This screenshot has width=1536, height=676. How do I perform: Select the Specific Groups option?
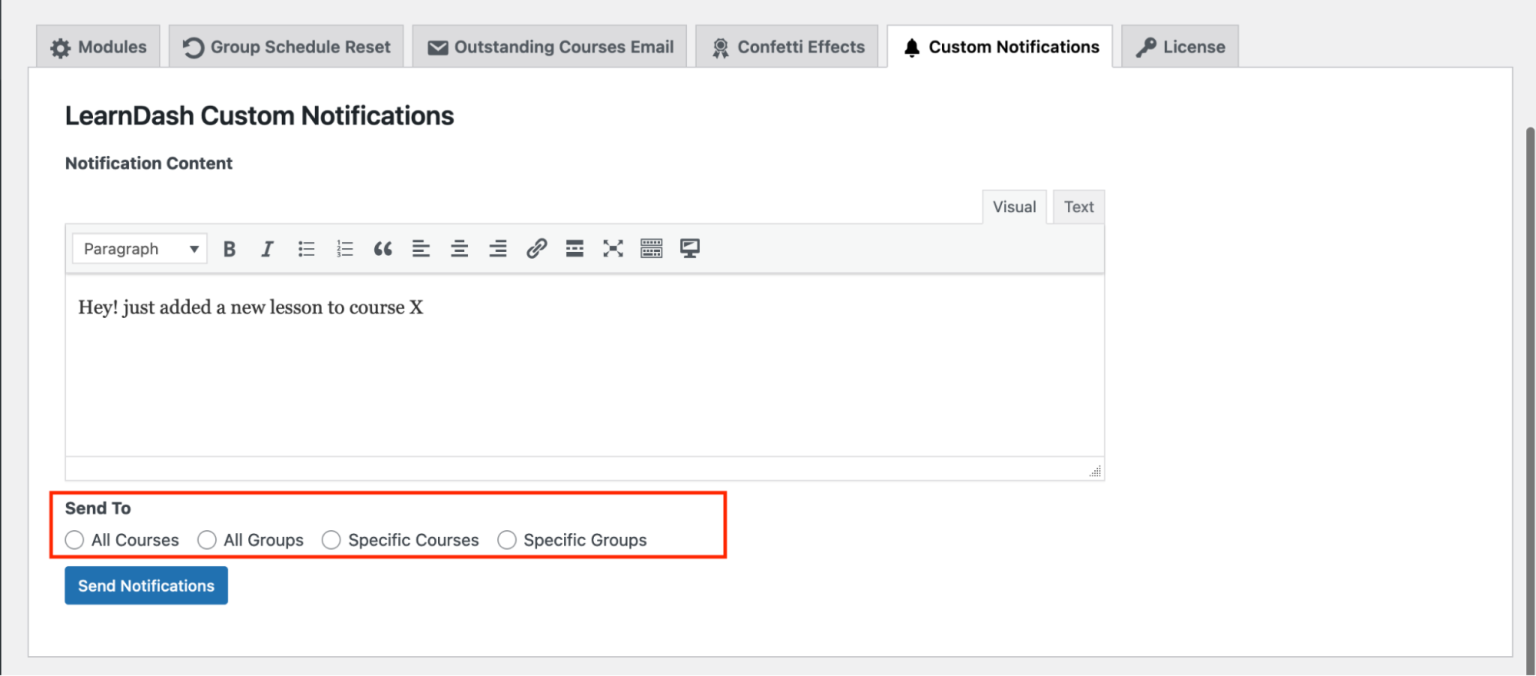pos(507,539)
